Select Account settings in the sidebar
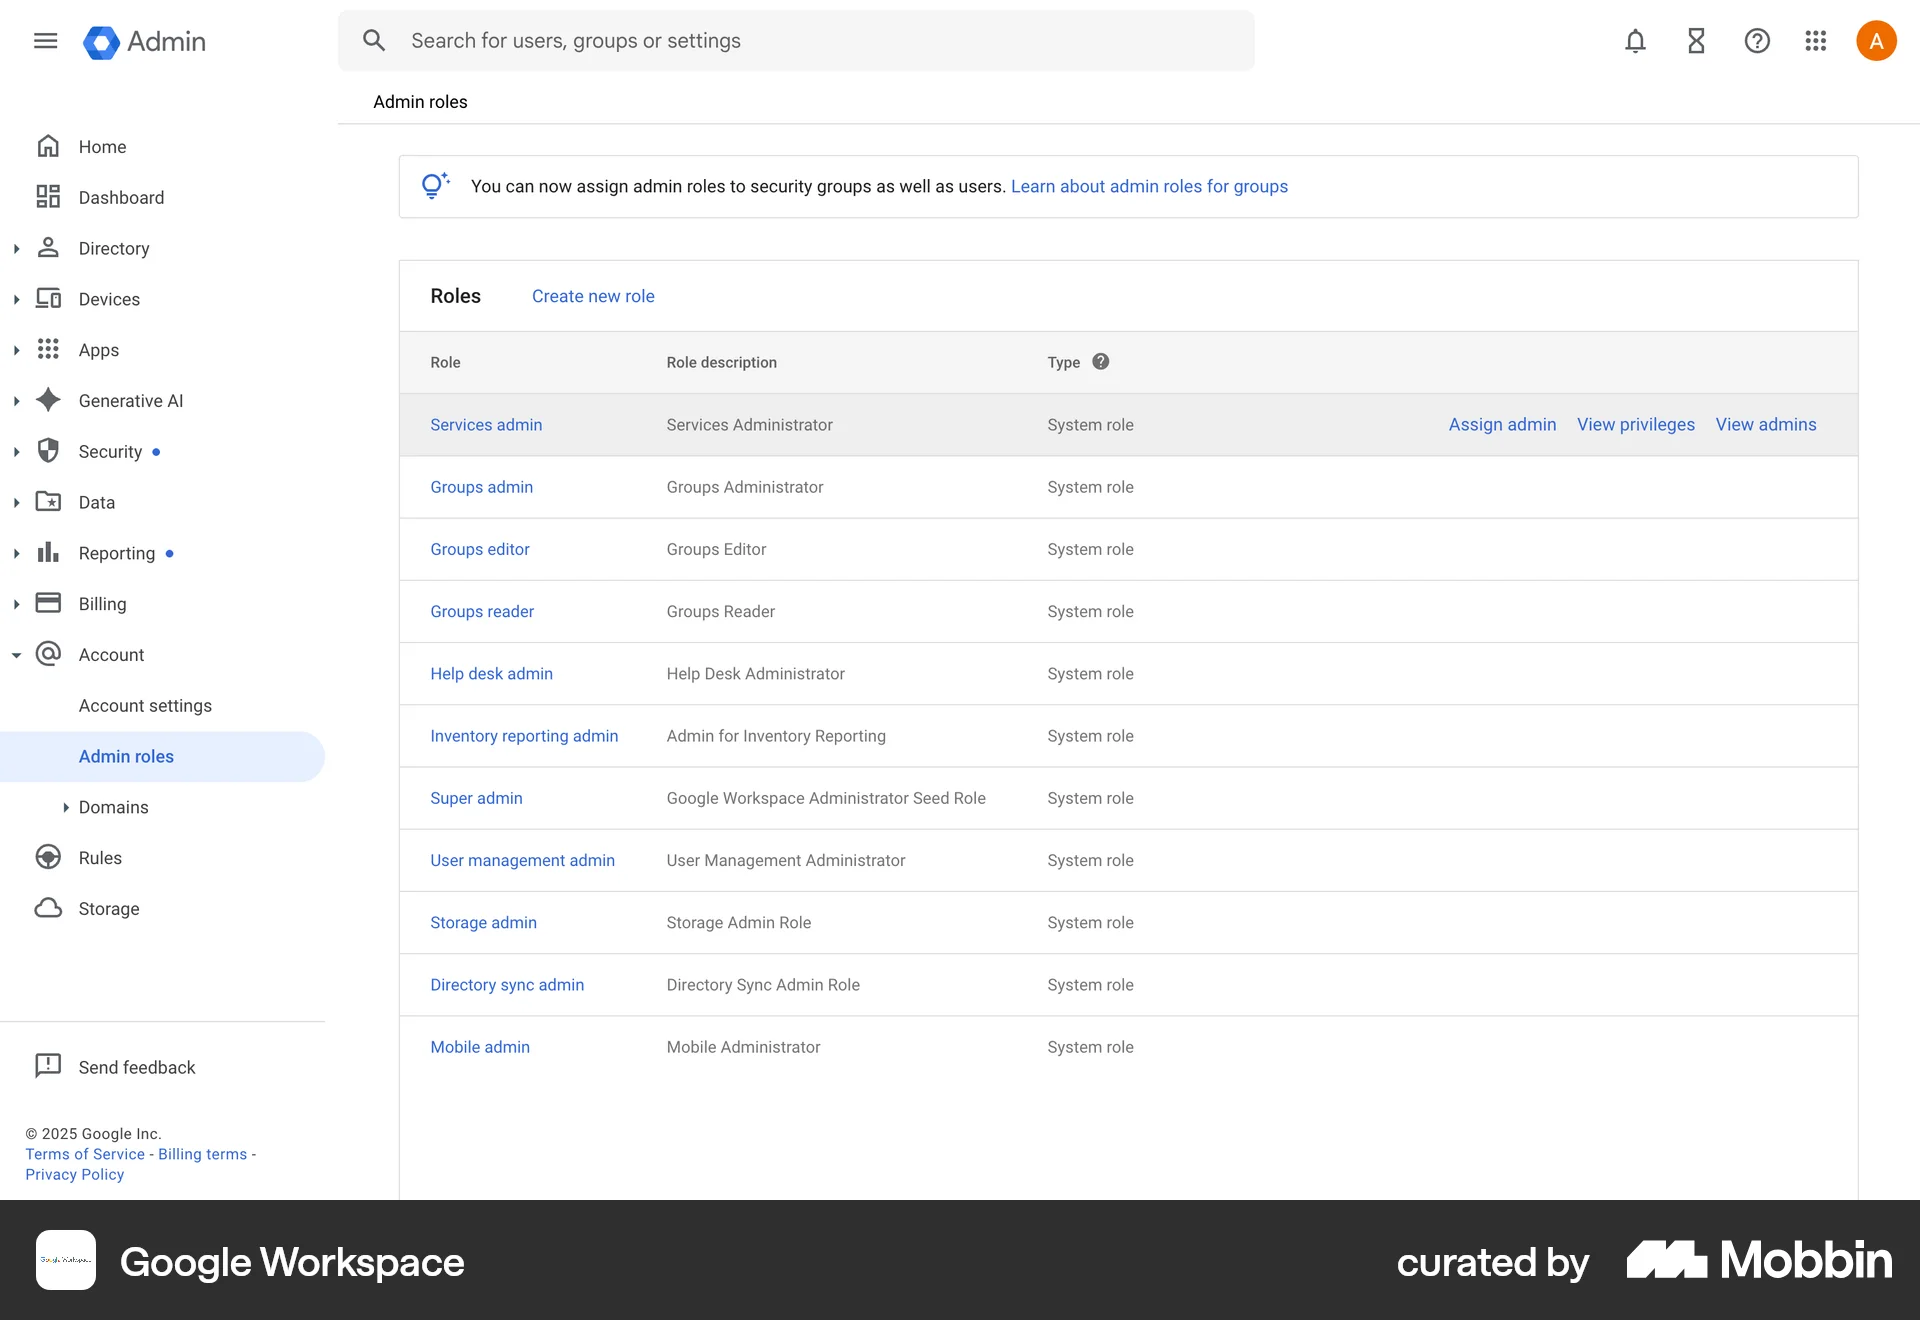Screen dimensions: 1920x1320 (145, 705)
